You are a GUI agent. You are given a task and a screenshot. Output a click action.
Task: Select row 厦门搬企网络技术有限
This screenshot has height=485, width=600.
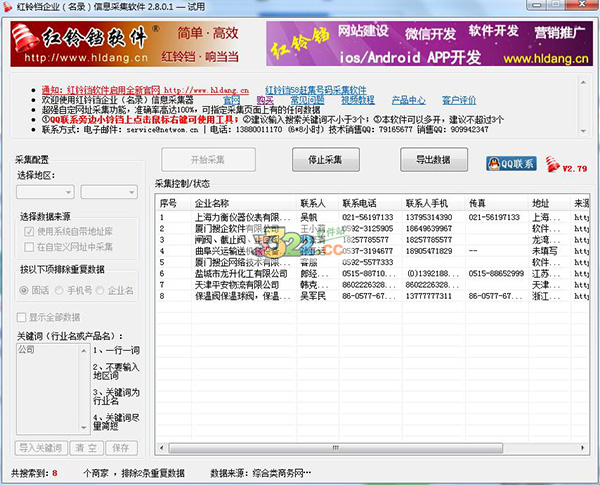tap(372, 263)
